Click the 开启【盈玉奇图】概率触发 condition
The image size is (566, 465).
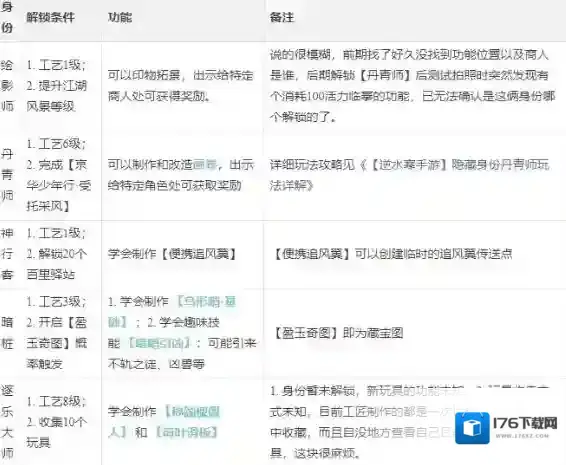[x=57, y=343]
